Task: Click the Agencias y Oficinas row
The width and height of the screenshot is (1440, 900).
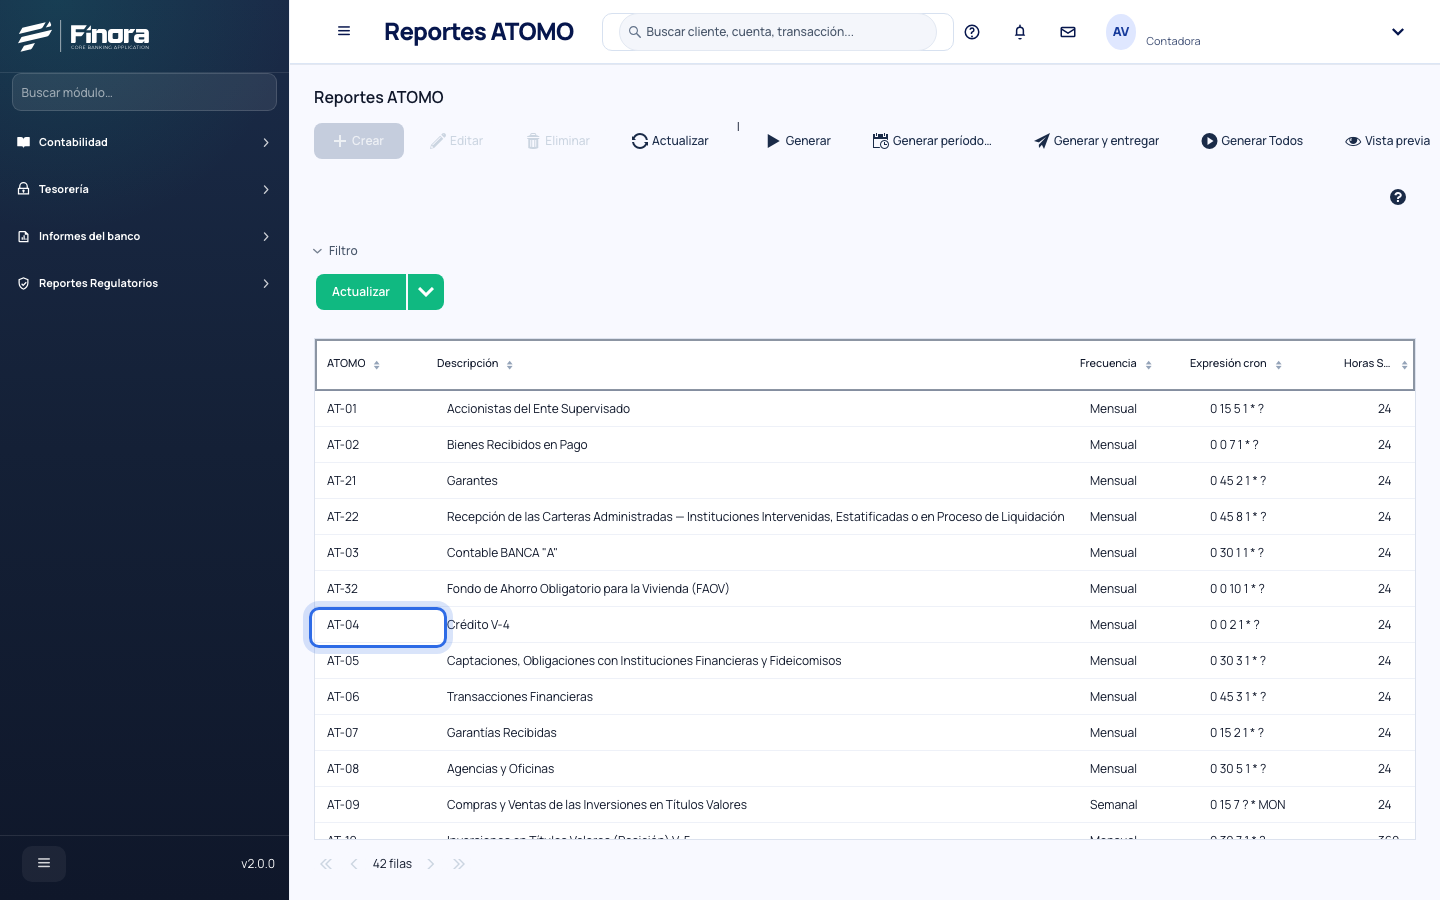Action: pos(865,769)
